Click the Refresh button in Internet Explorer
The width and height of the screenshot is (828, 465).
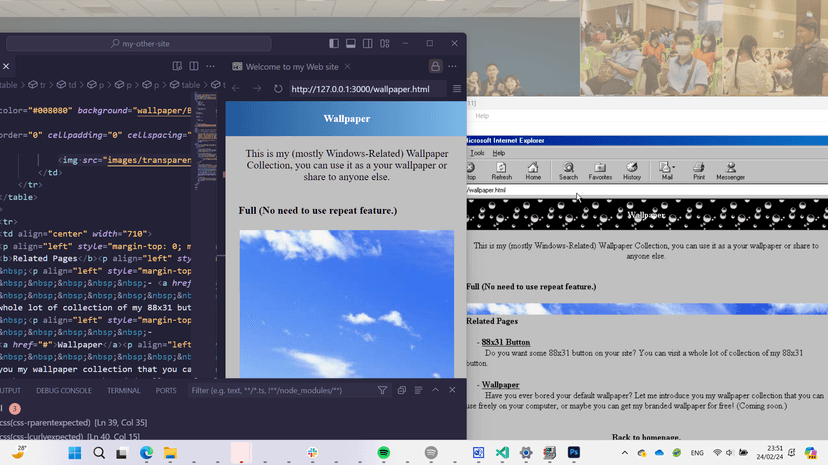(x=501, y=170)
